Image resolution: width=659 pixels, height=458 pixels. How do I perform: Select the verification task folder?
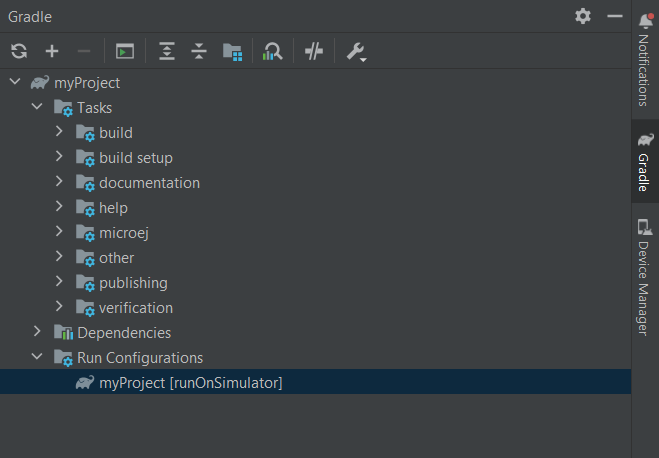pos(135,308)
